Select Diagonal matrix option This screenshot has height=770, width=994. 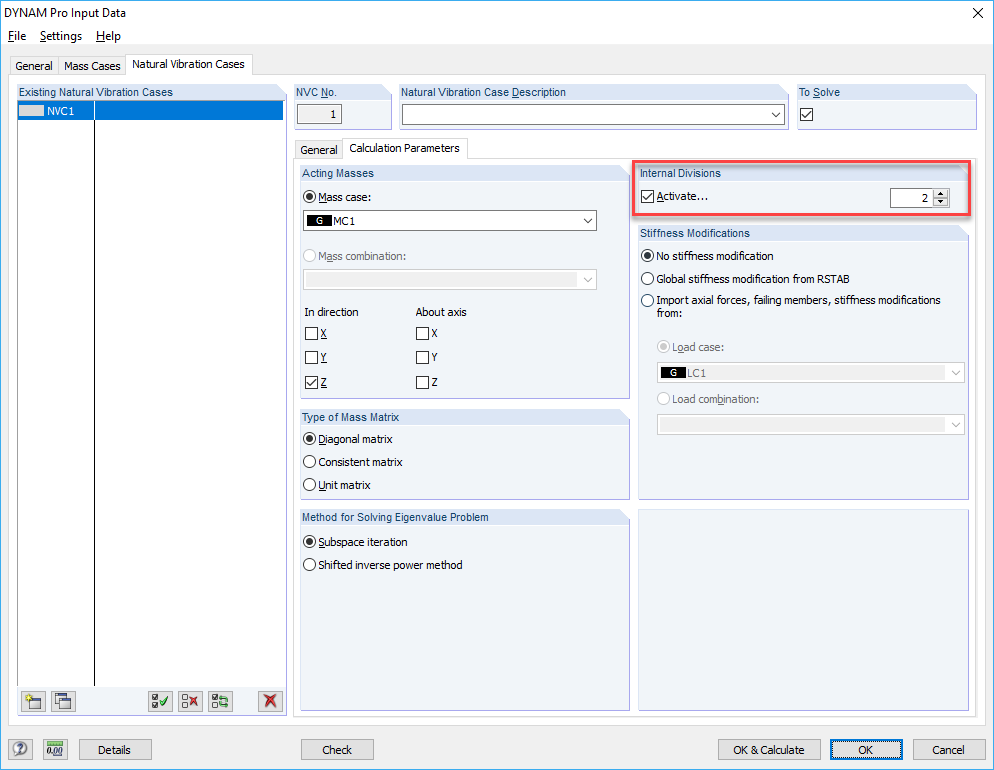309,439
